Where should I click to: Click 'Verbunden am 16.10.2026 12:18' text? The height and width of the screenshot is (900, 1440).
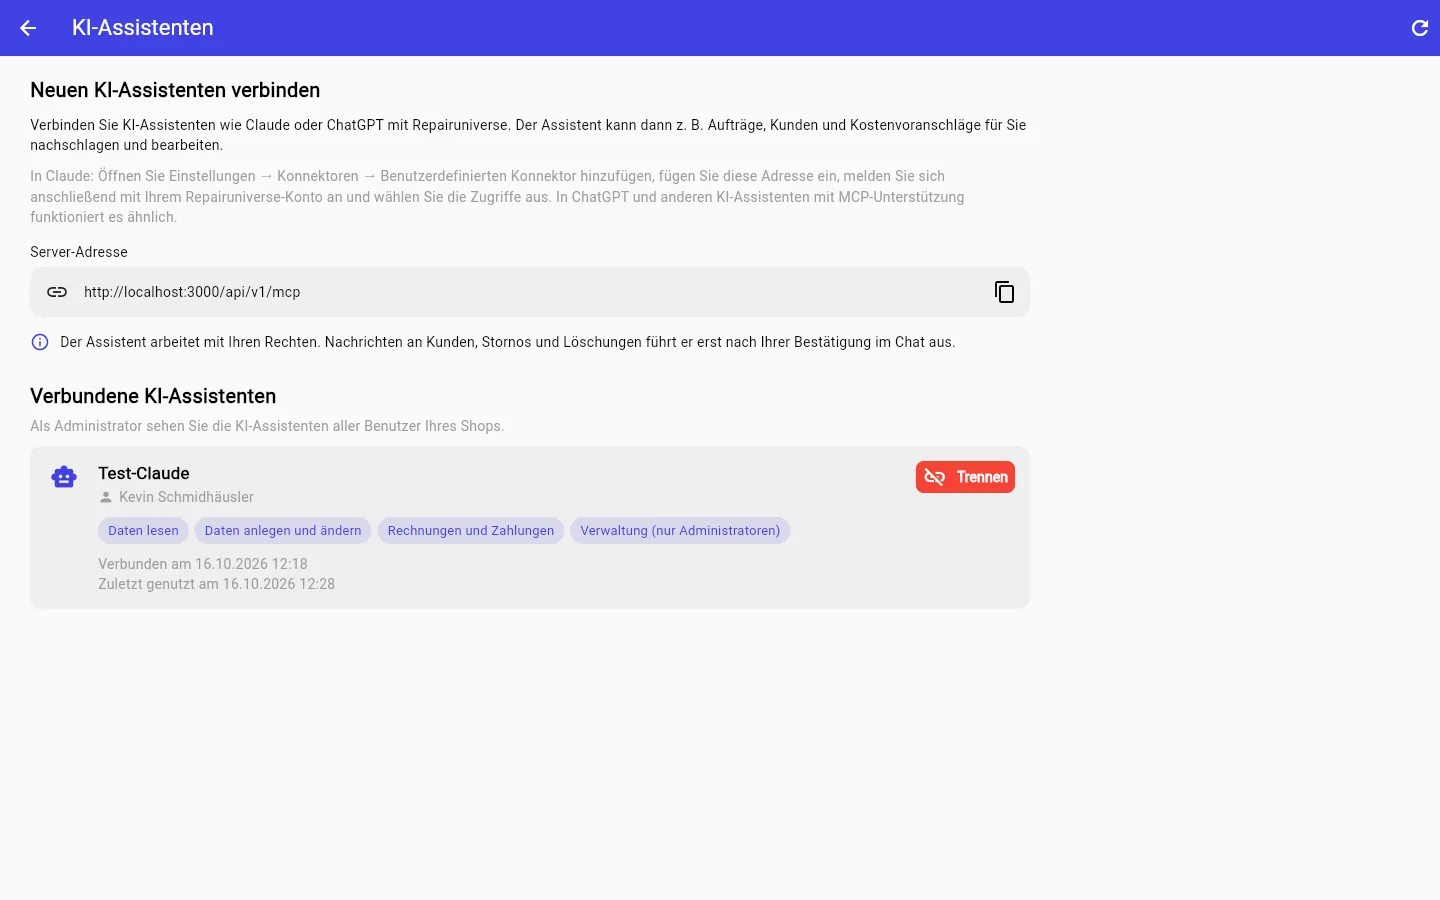click(x=203, y=564)
